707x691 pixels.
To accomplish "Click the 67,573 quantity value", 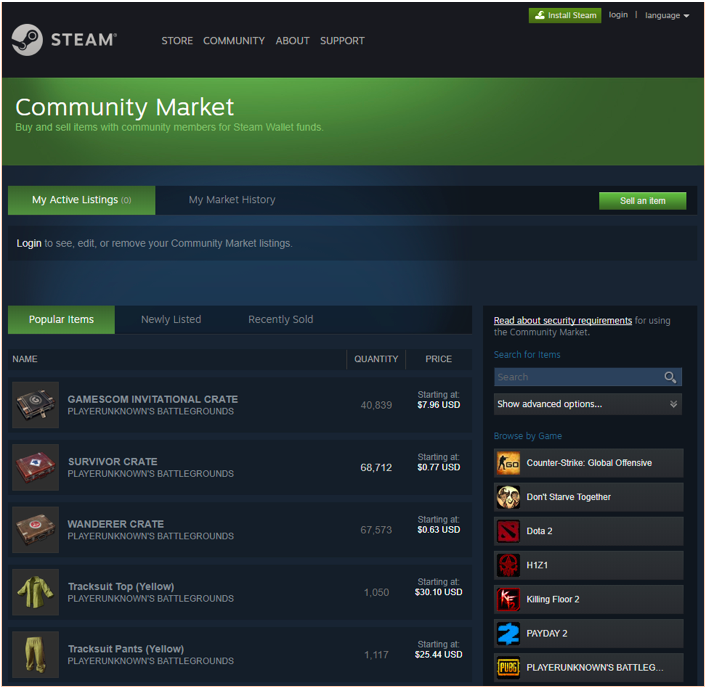I will pos(376,530).
